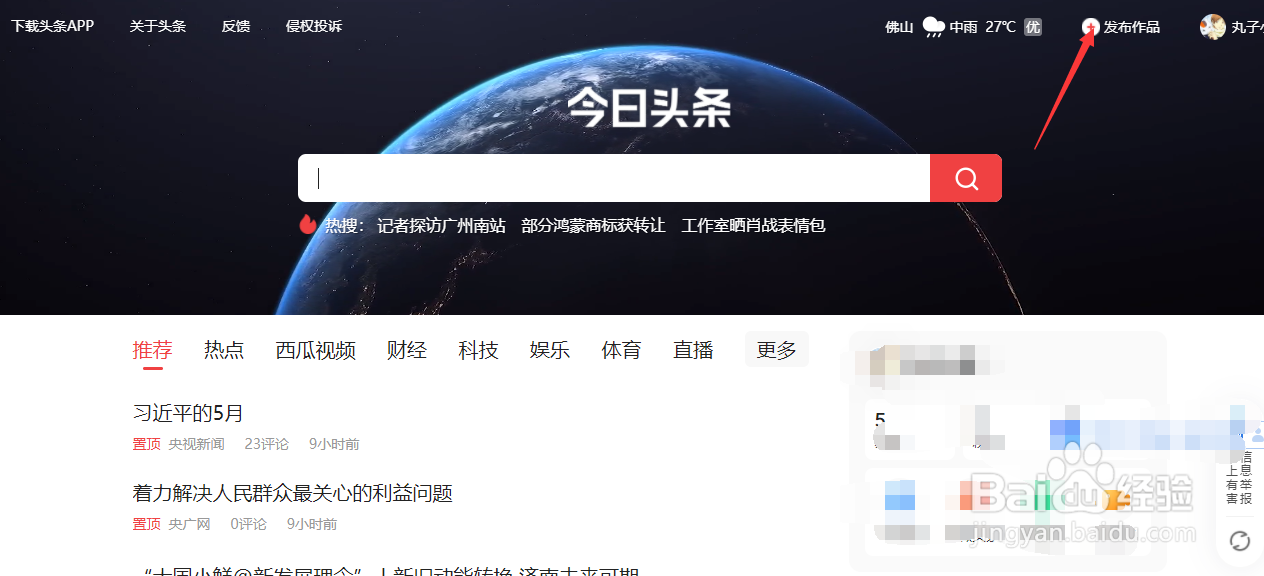
Task: Click hot search 工作室晒肖战表情包
Action: tap(753, 225)
